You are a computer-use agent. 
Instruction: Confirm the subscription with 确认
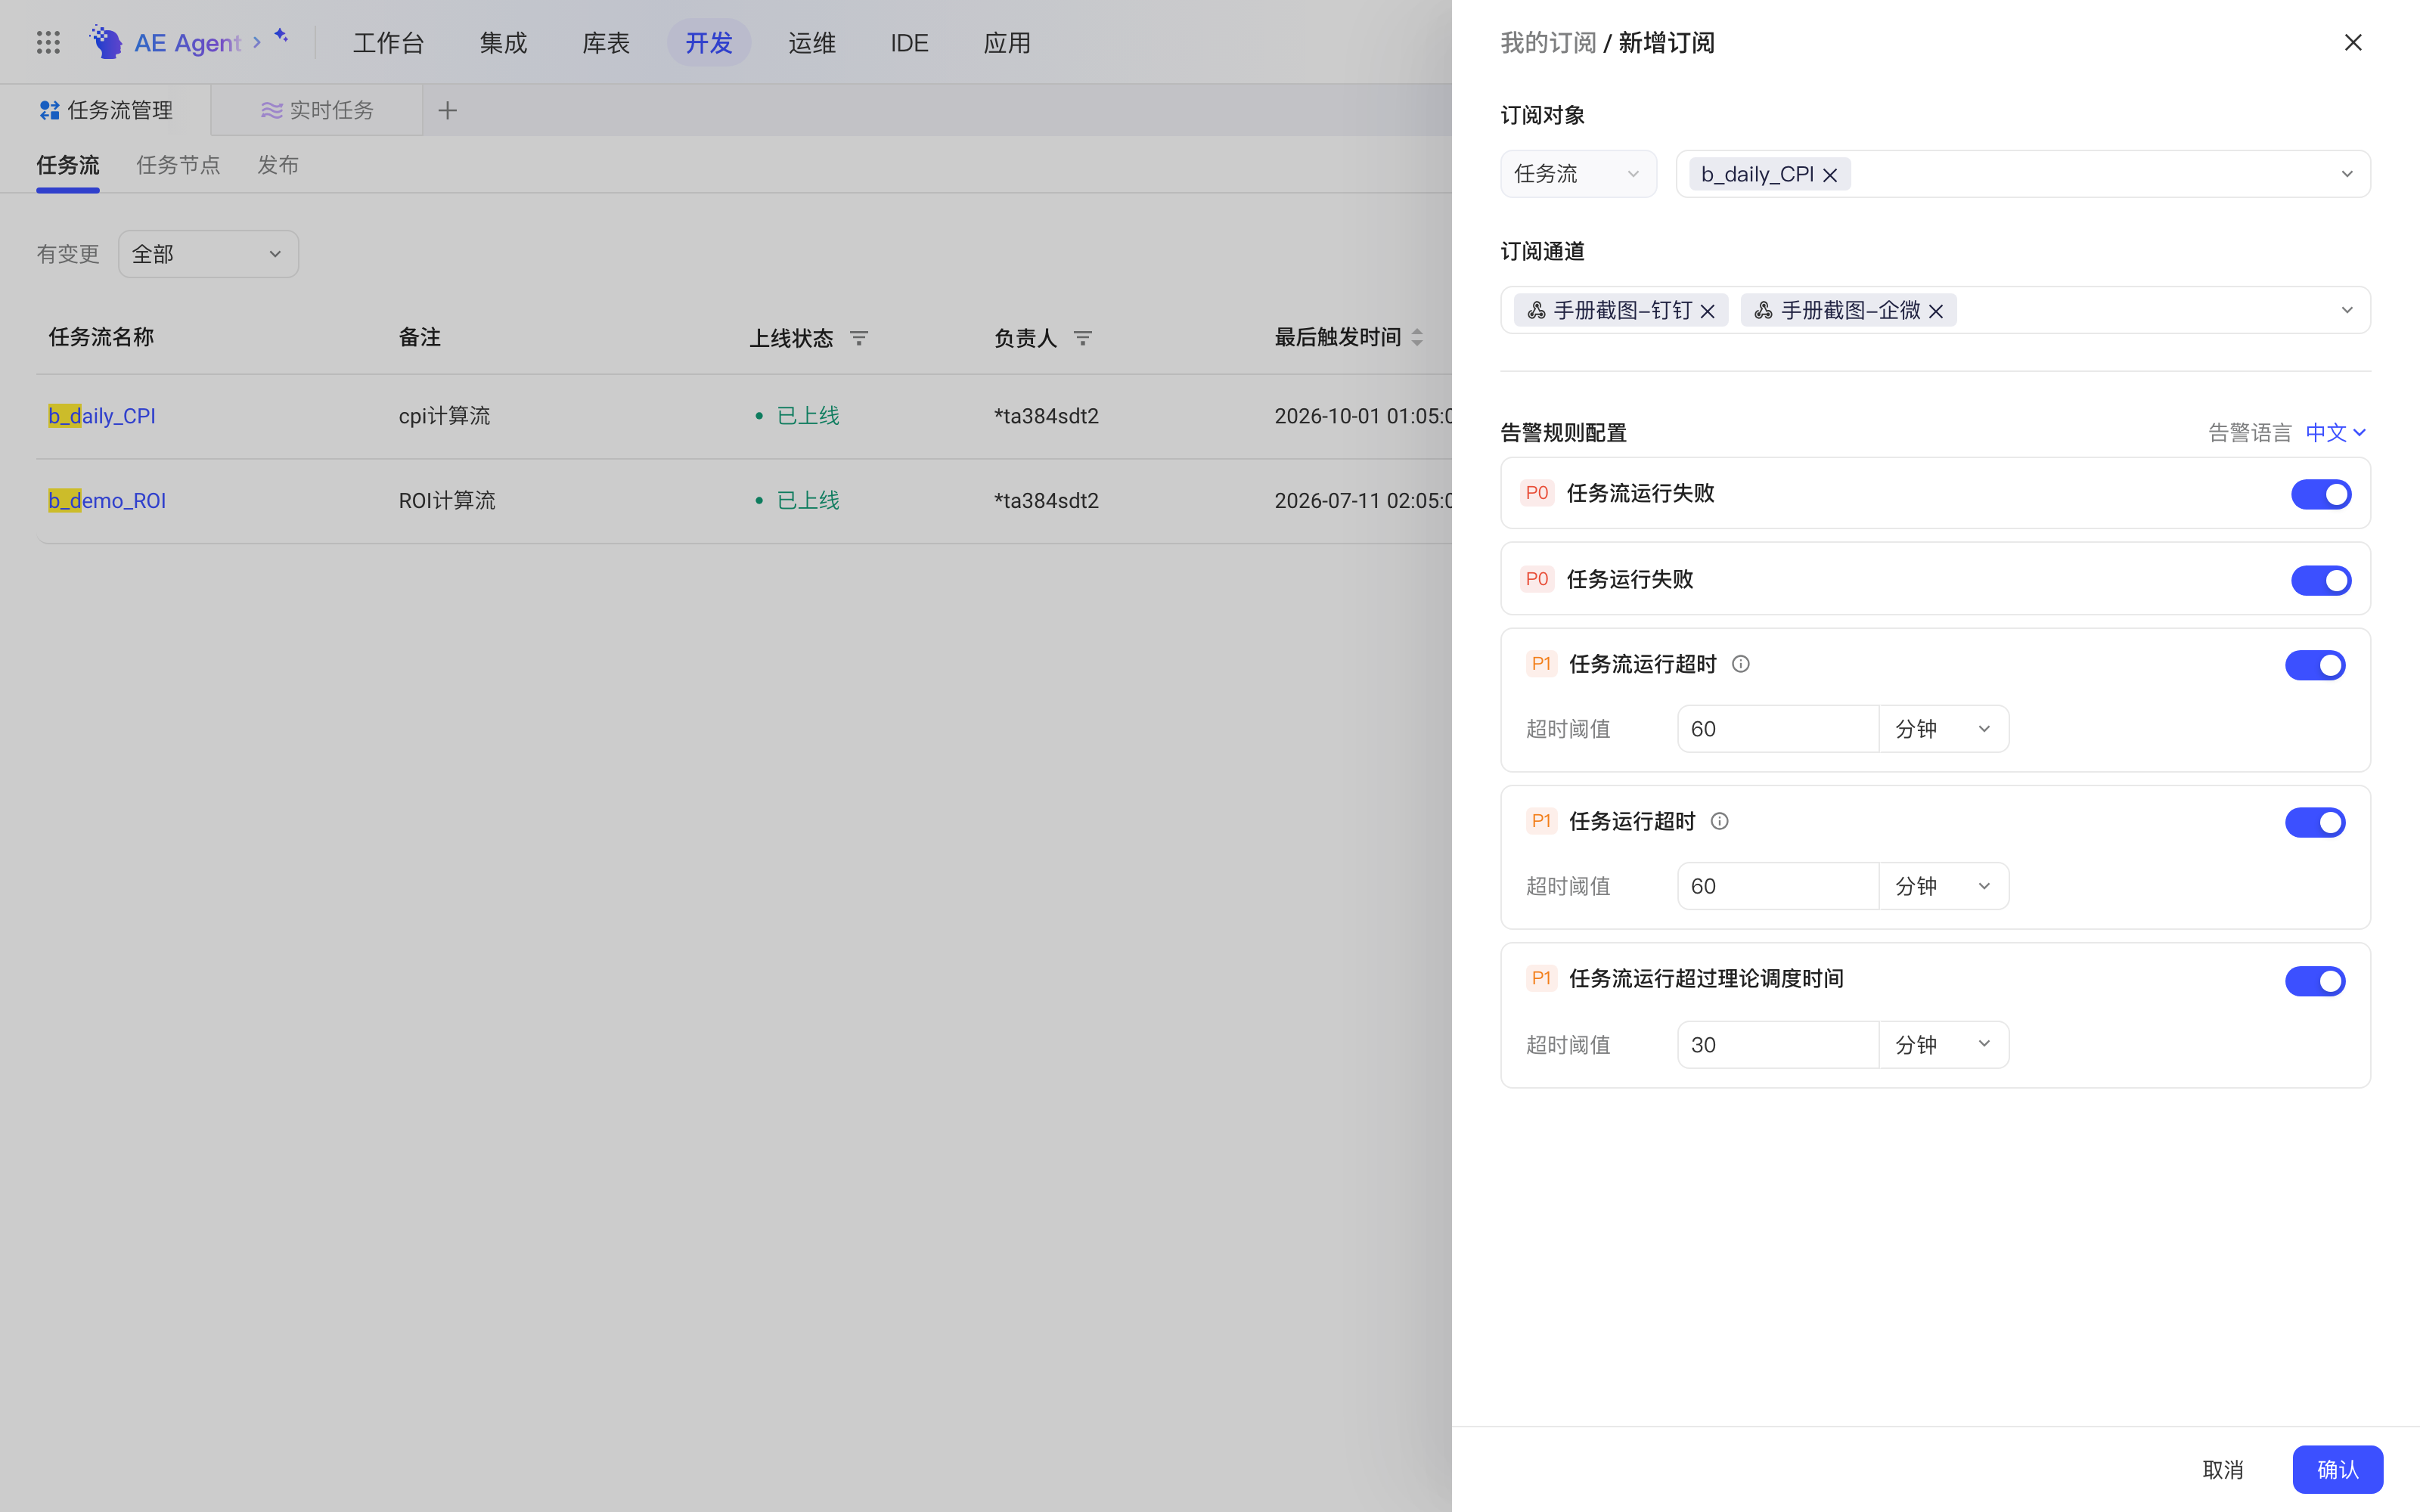click(2337, 1469)
